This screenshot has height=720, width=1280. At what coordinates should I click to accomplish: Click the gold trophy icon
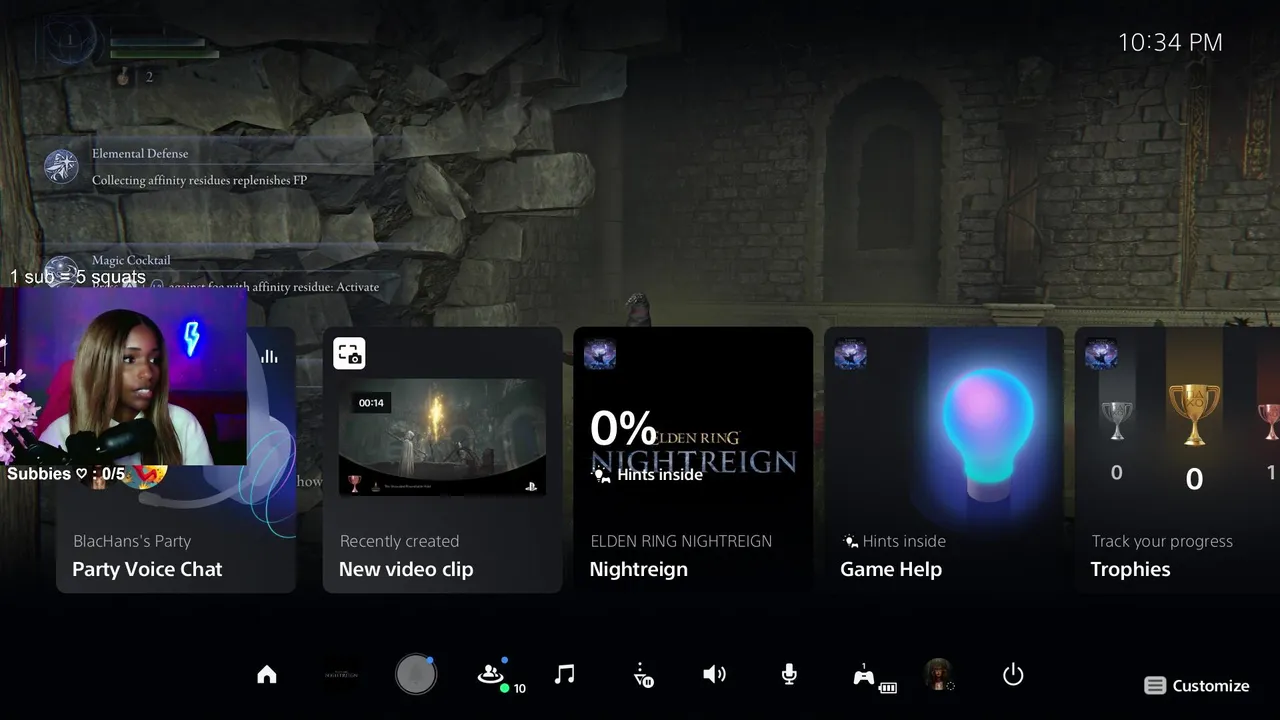click(x=1194, y=414)
